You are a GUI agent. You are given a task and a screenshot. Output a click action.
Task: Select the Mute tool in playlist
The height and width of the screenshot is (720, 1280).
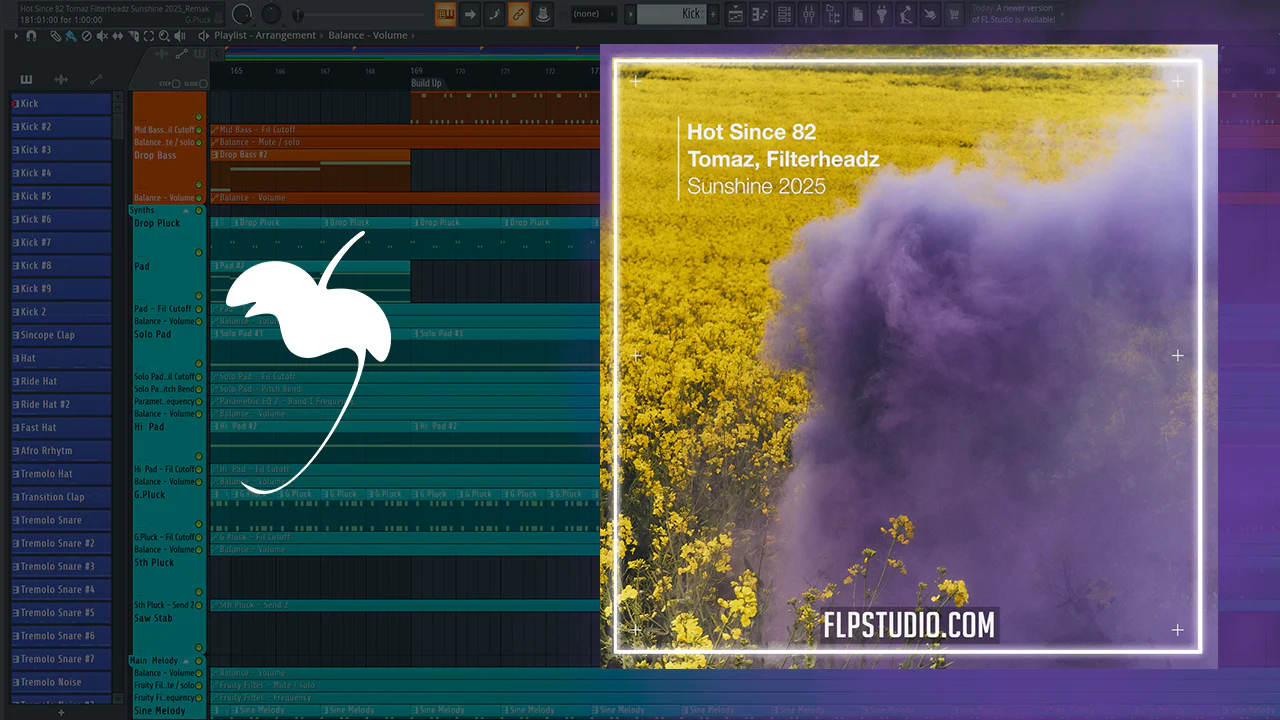[x=102, y=36]
